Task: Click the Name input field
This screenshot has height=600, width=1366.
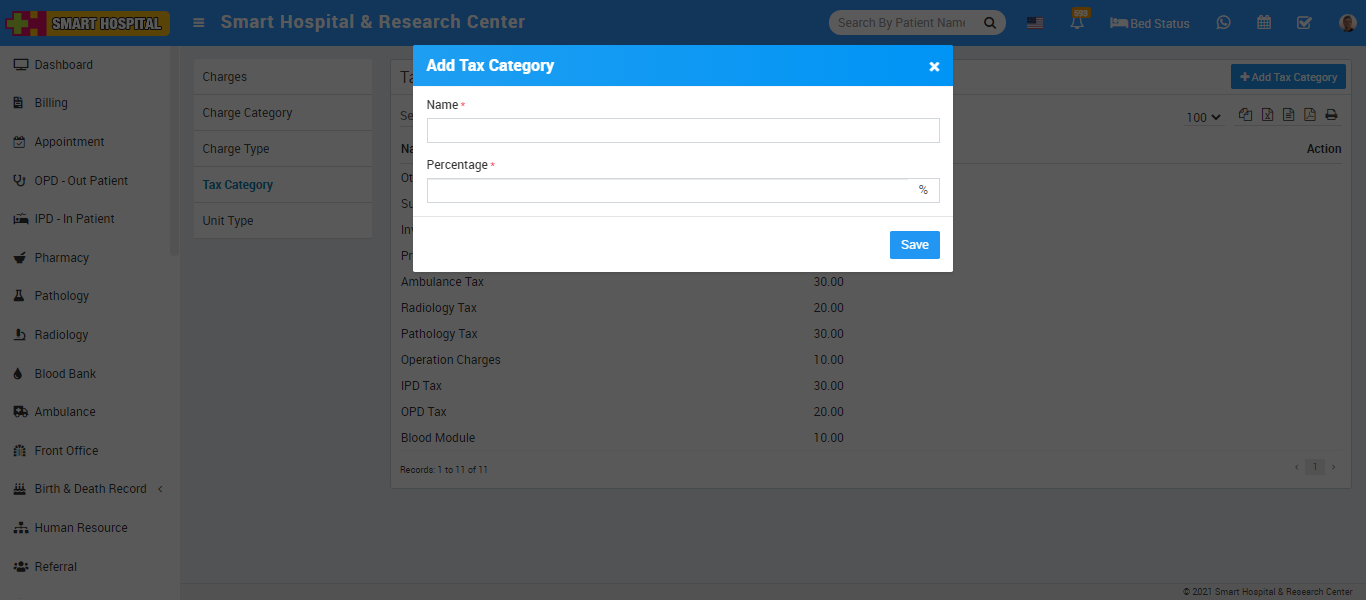Action: (x=683, y=131)
